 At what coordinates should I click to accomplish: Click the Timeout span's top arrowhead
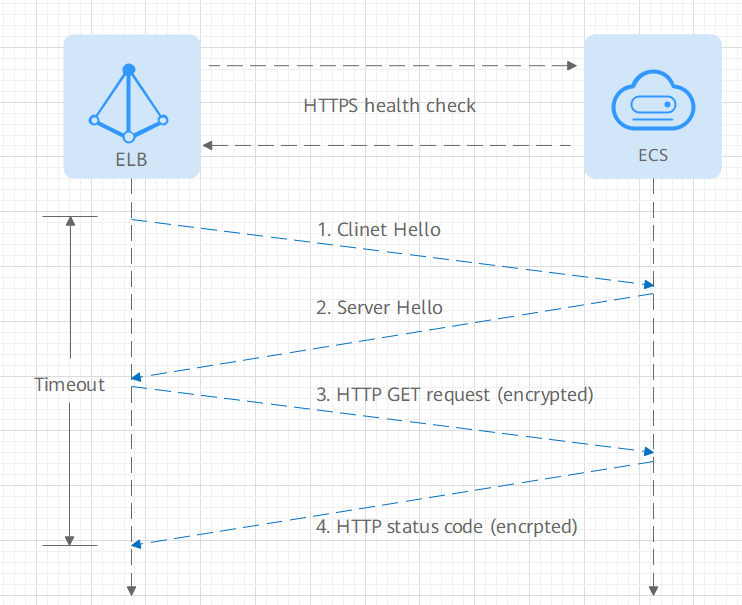click(70, 222)
